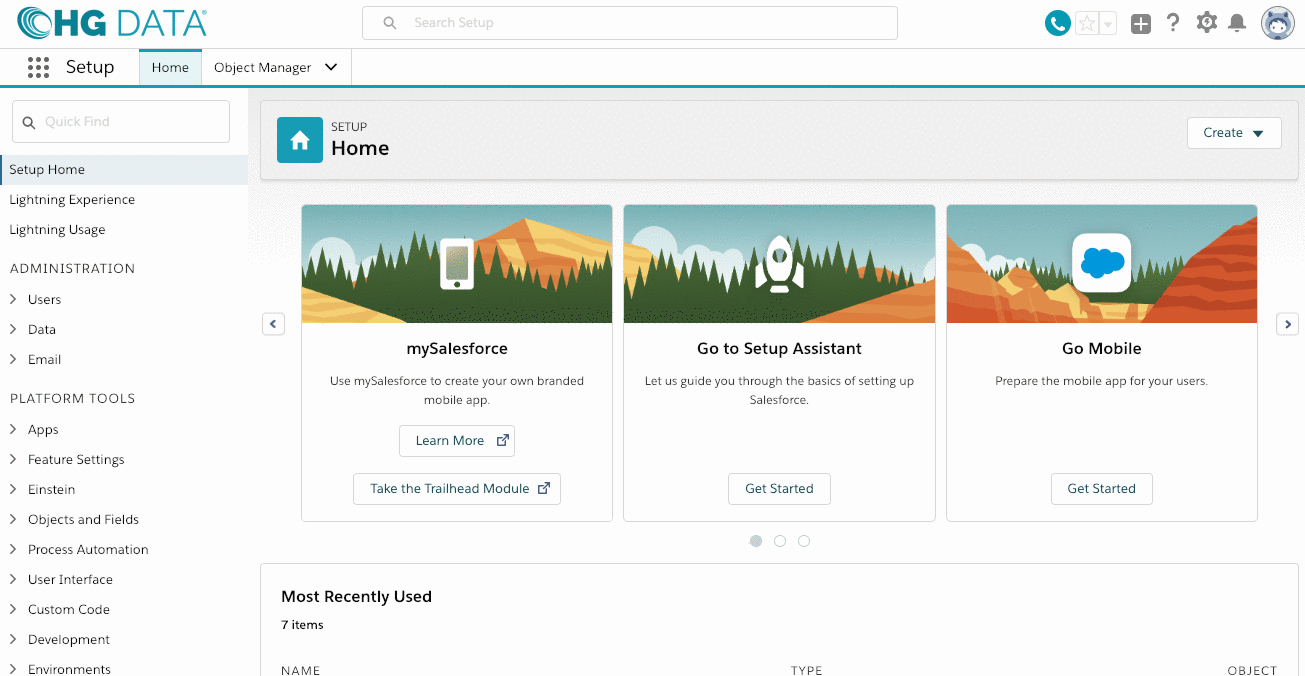Click the Setup Home house icon
The image size is (1305, 676).
tap(299, 140)
